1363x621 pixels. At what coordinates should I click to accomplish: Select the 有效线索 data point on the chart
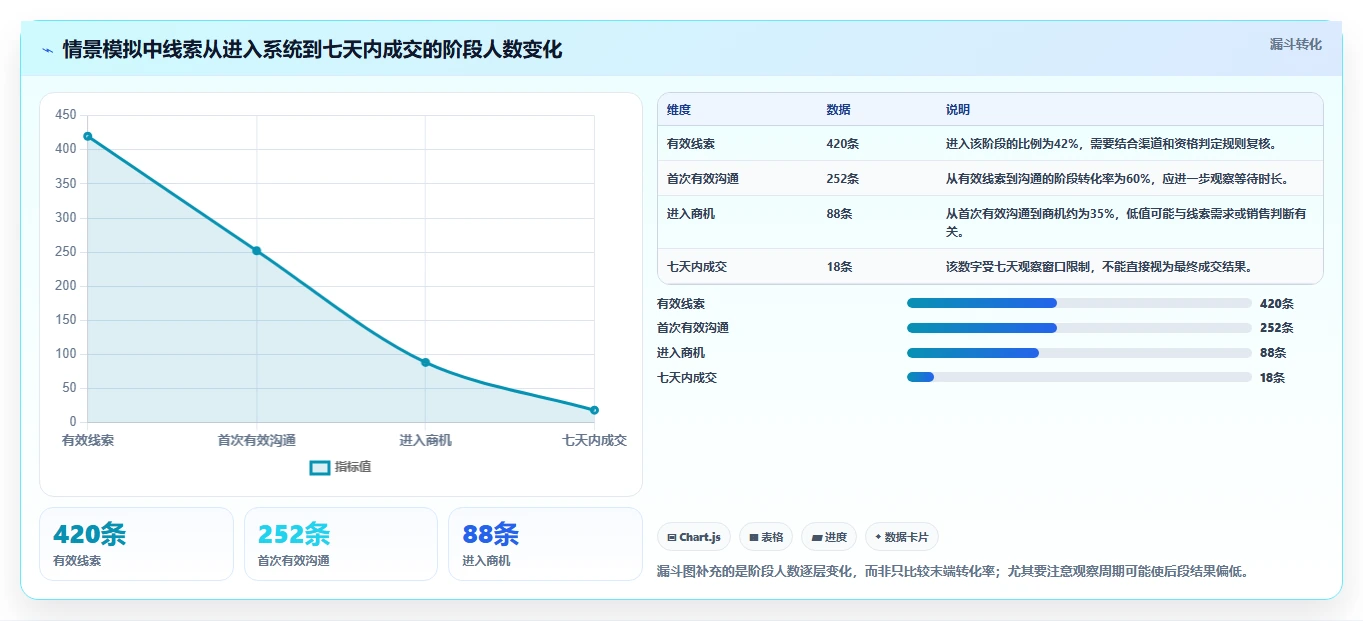(88, 136)
